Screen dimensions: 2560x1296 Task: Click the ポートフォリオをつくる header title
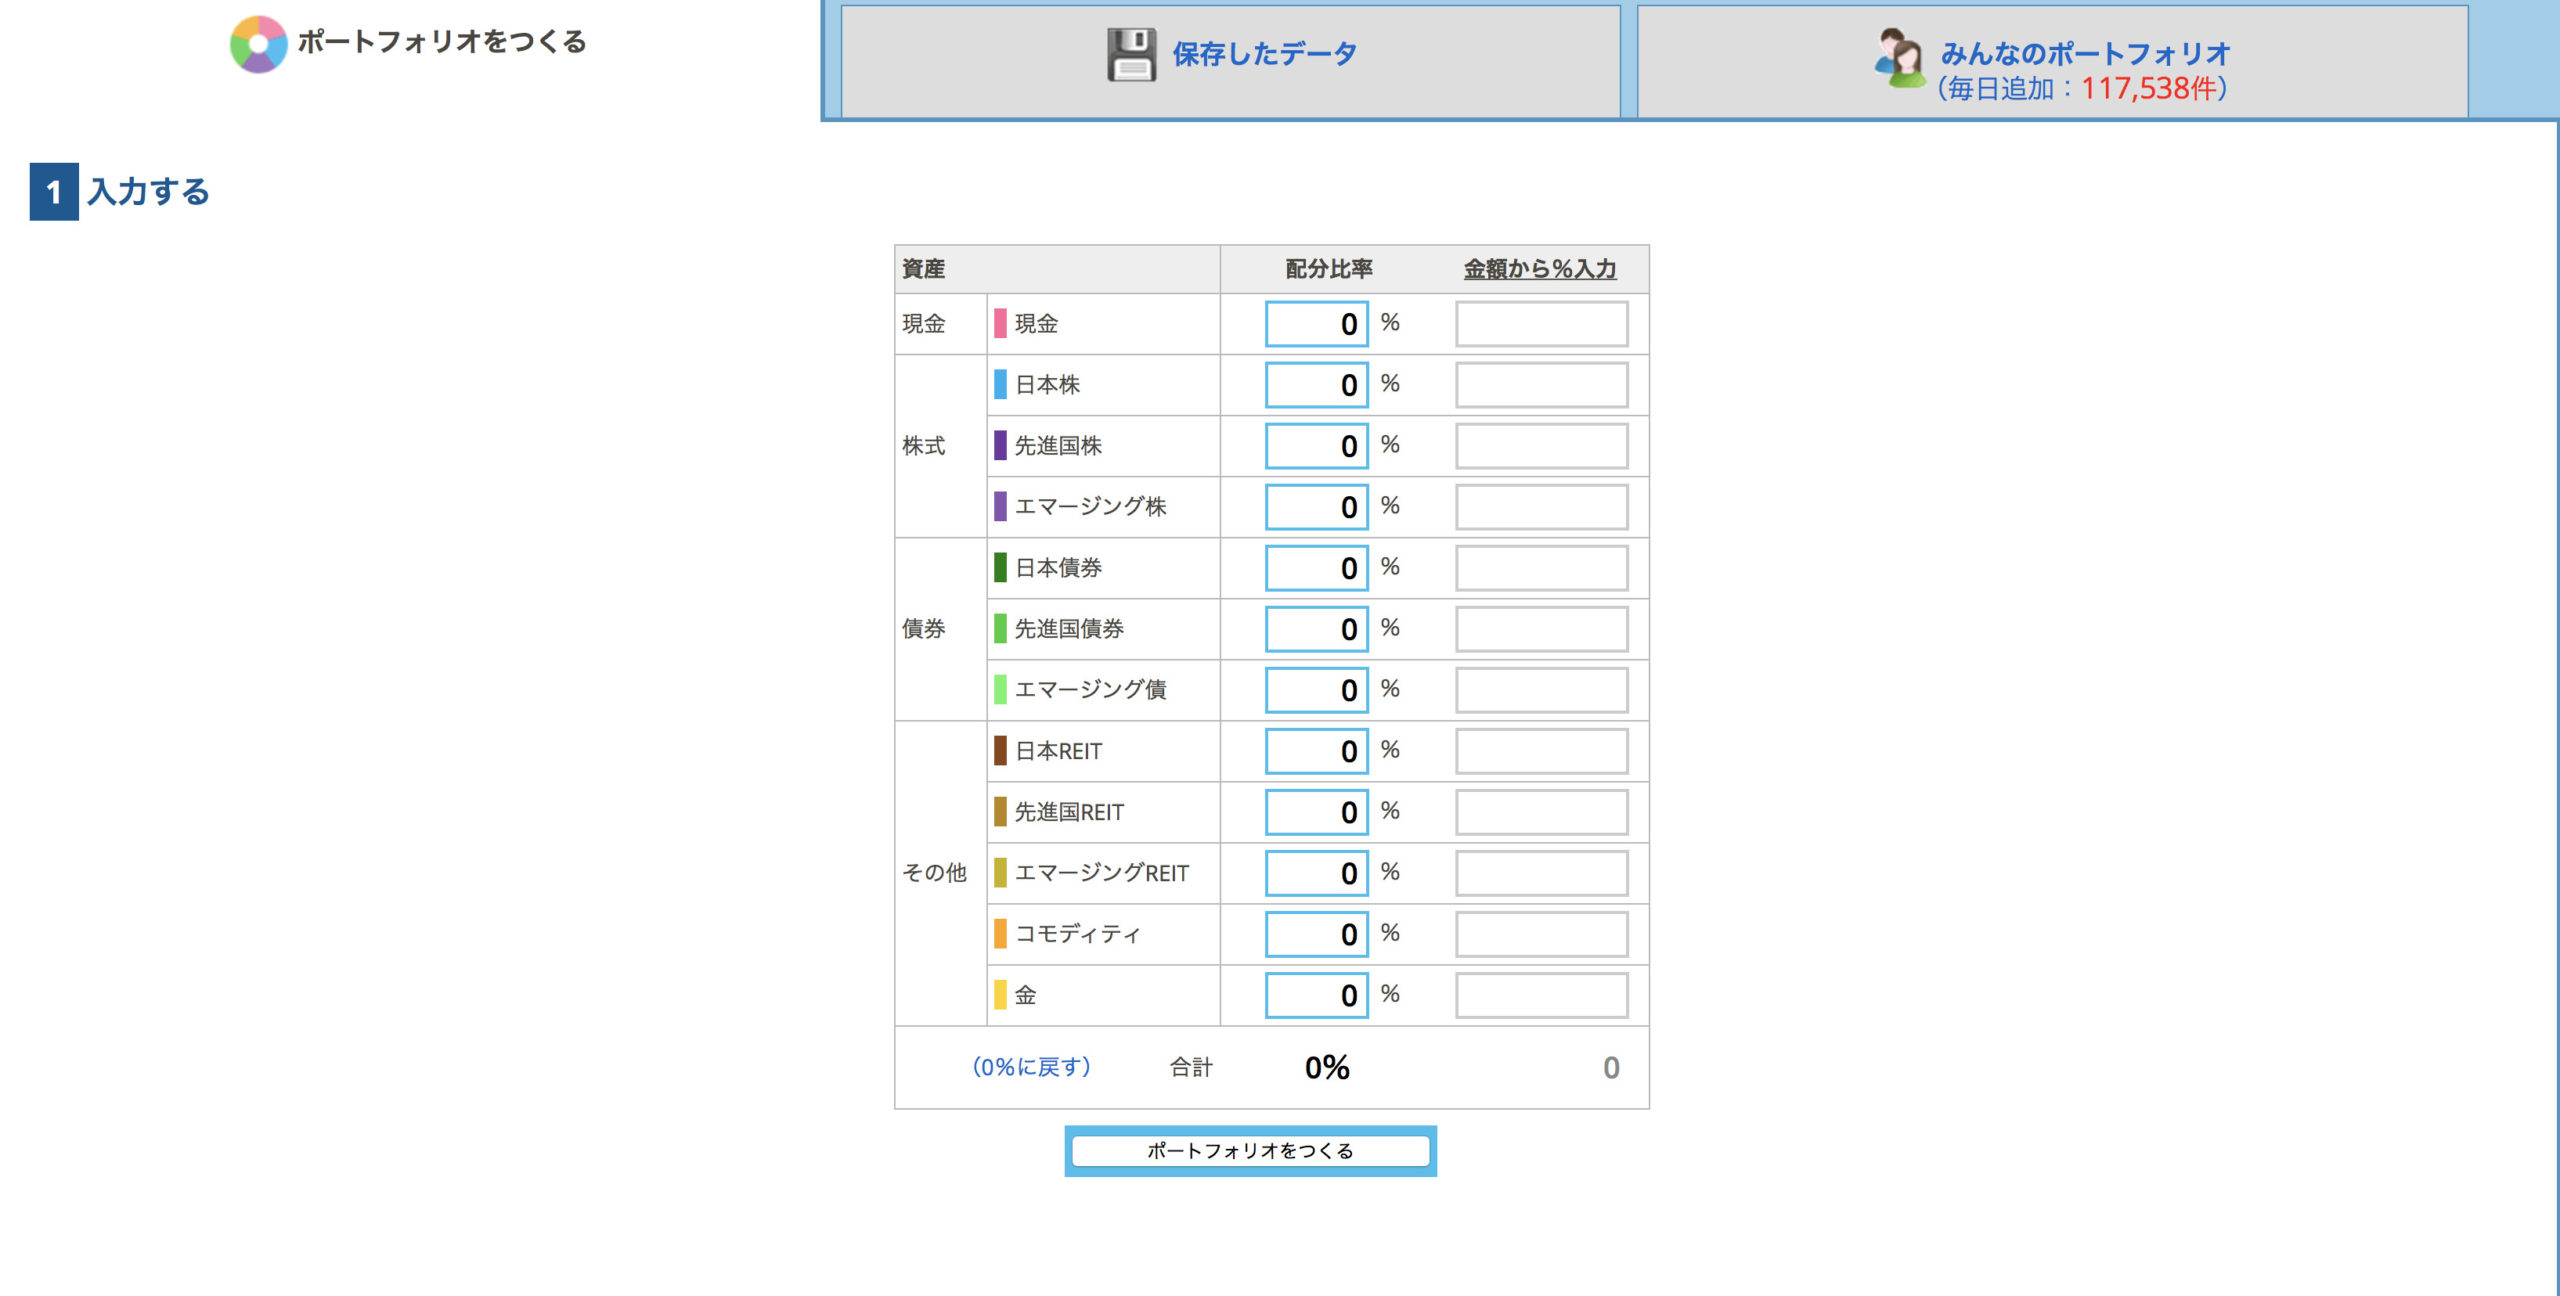(x=442, y=42)
